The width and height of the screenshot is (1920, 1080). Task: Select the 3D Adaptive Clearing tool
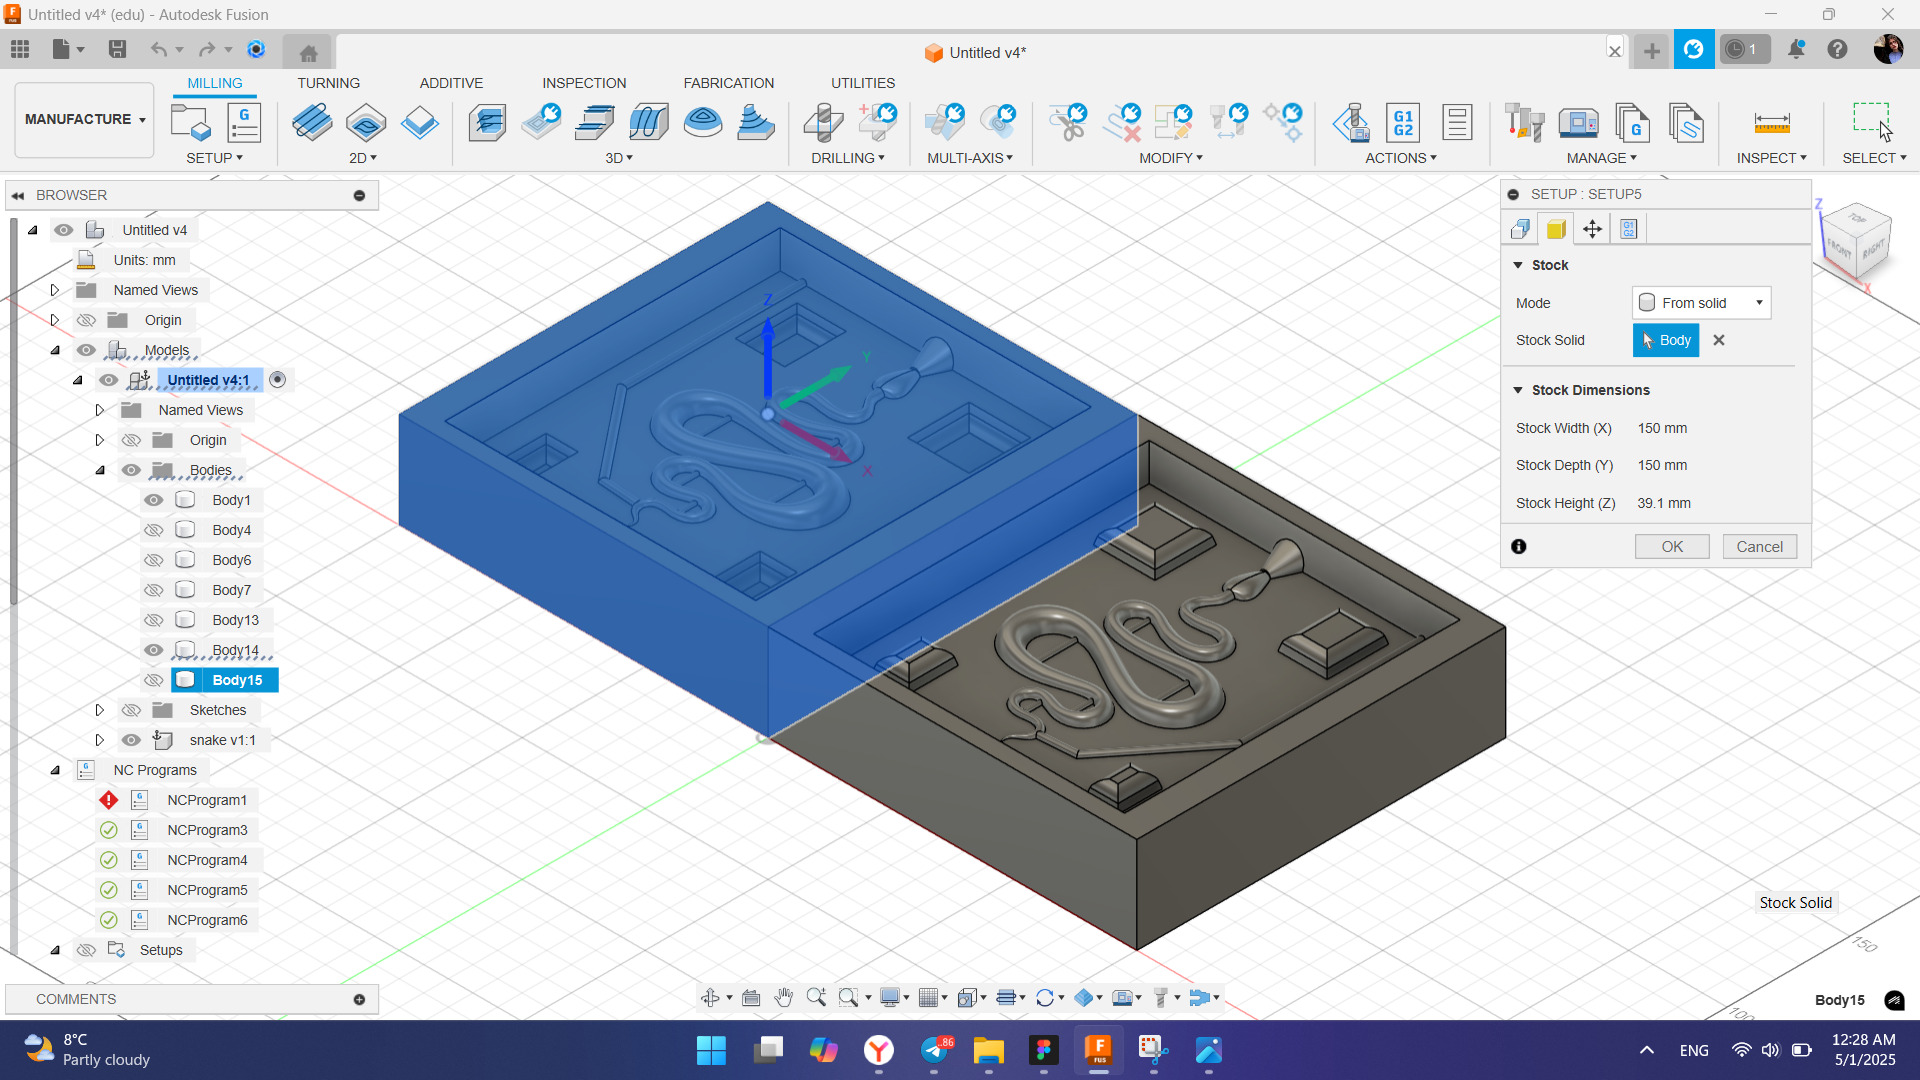click(487, 123)
